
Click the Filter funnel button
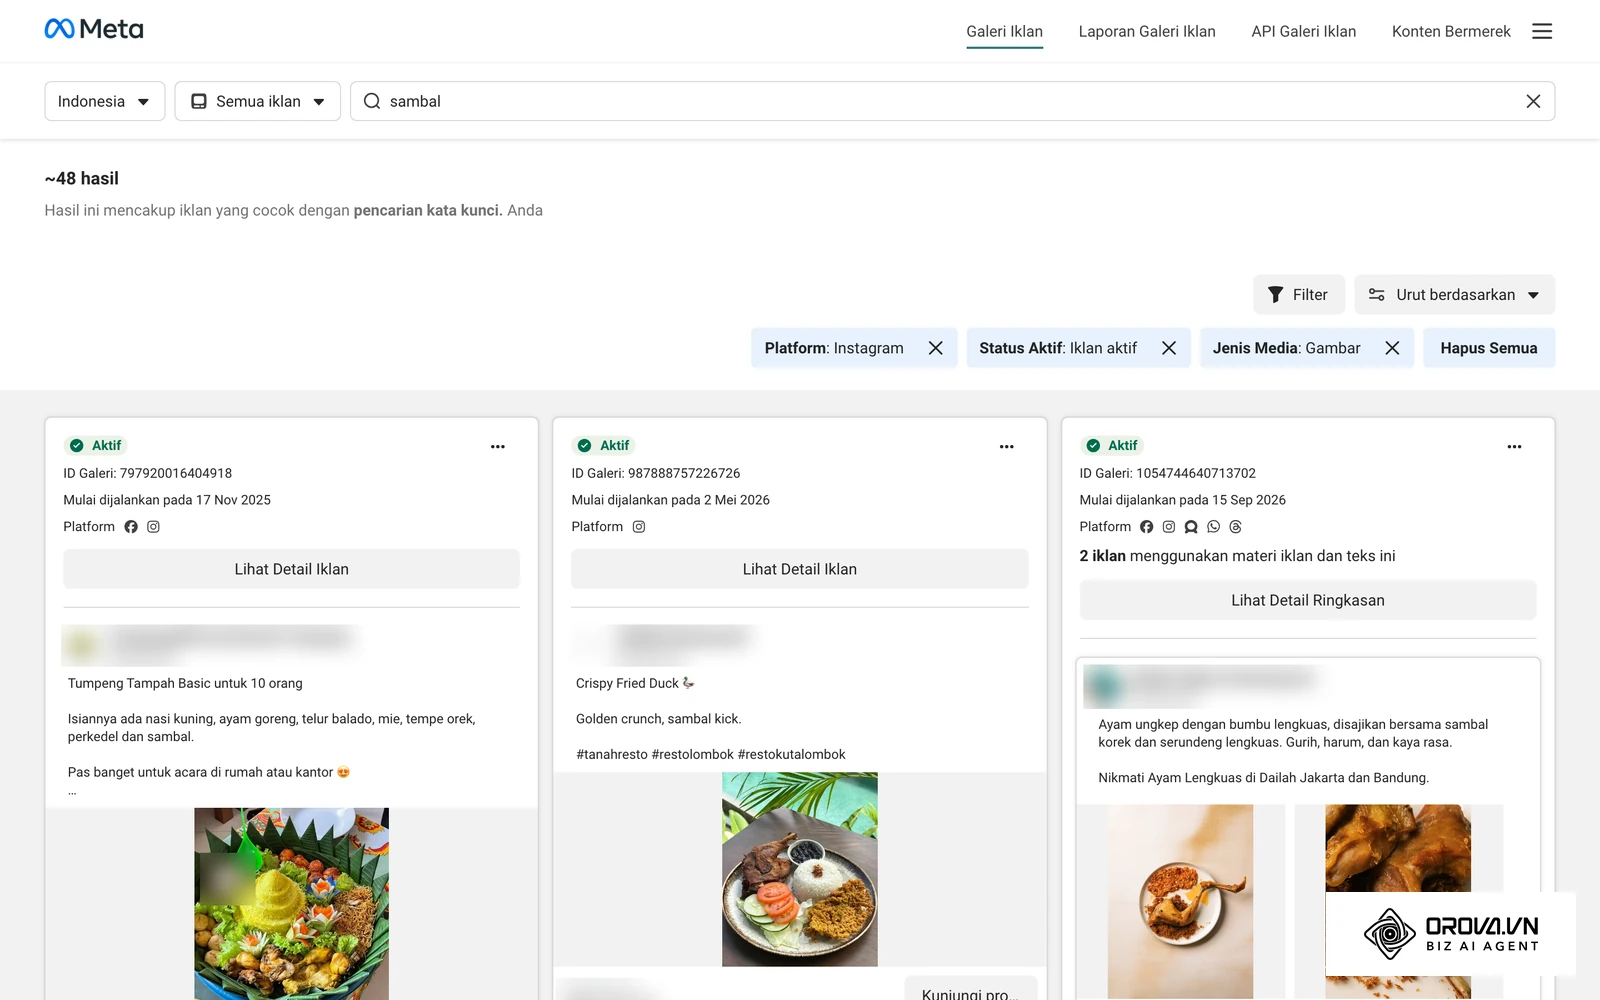(x=1298, y=294)
